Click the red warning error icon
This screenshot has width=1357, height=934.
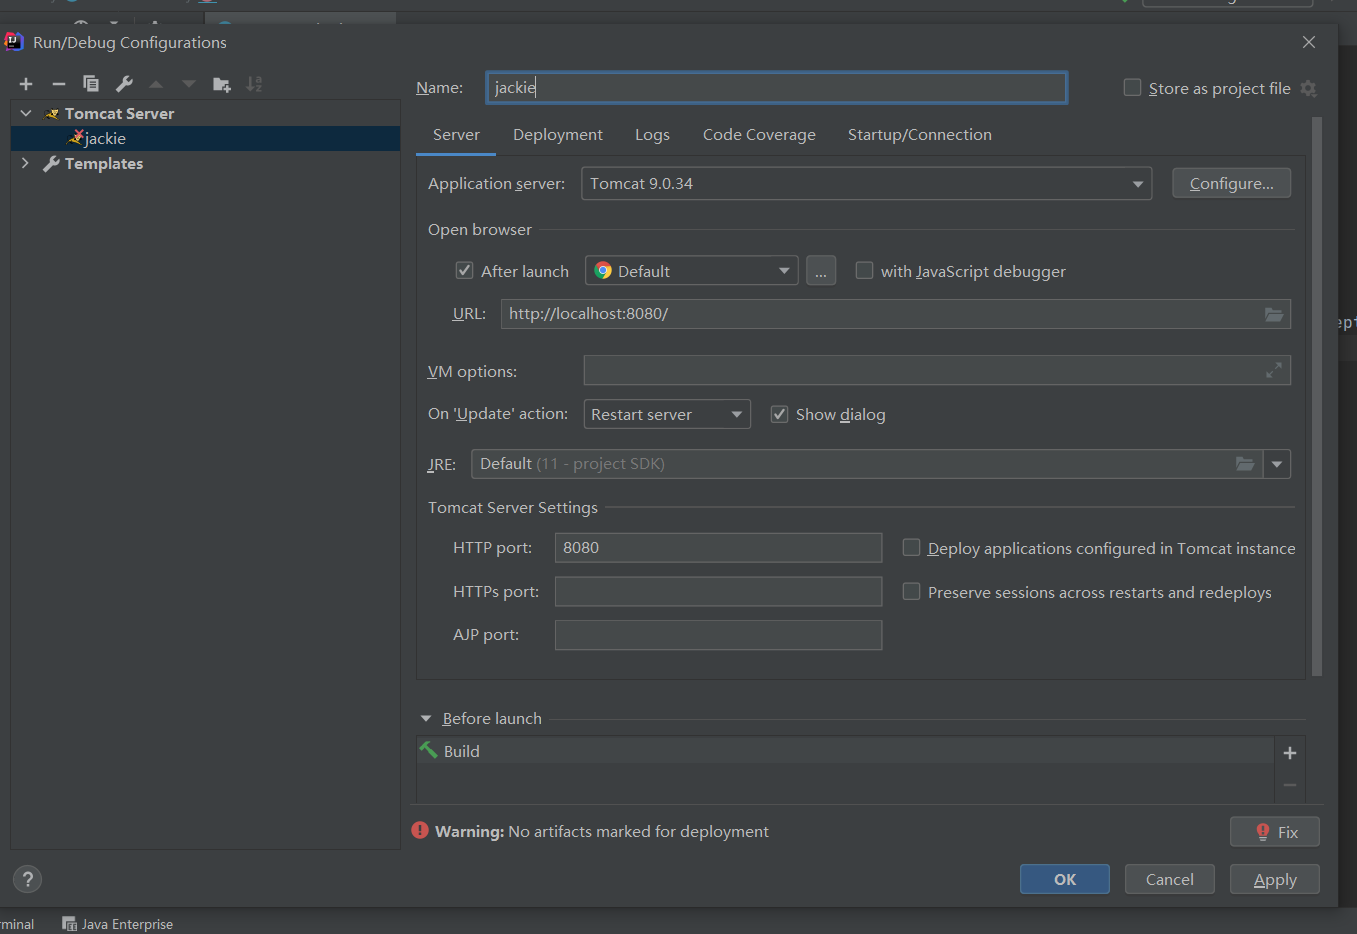tap(420, 831)
